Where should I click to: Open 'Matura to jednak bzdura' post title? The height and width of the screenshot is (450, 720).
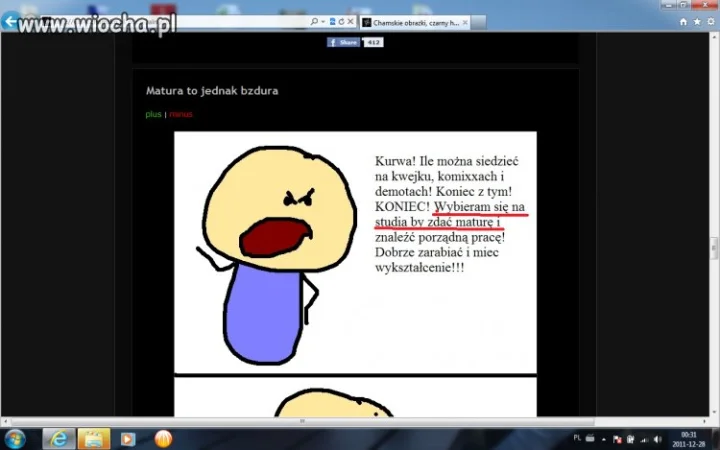click(212, 90)
